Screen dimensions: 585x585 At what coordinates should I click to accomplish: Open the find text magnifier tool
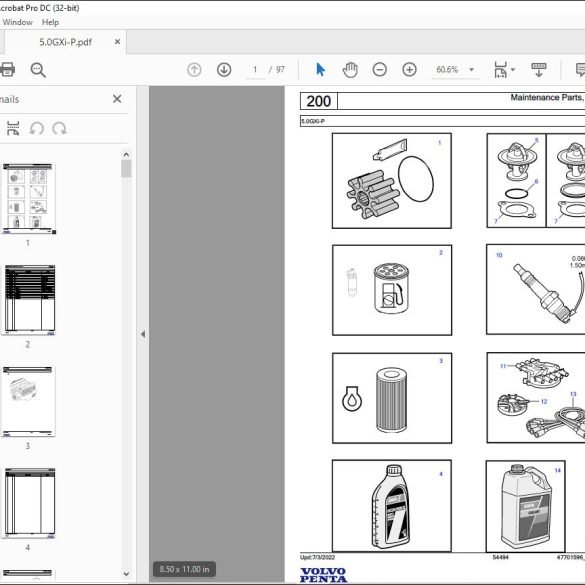[x=38, y=70]
